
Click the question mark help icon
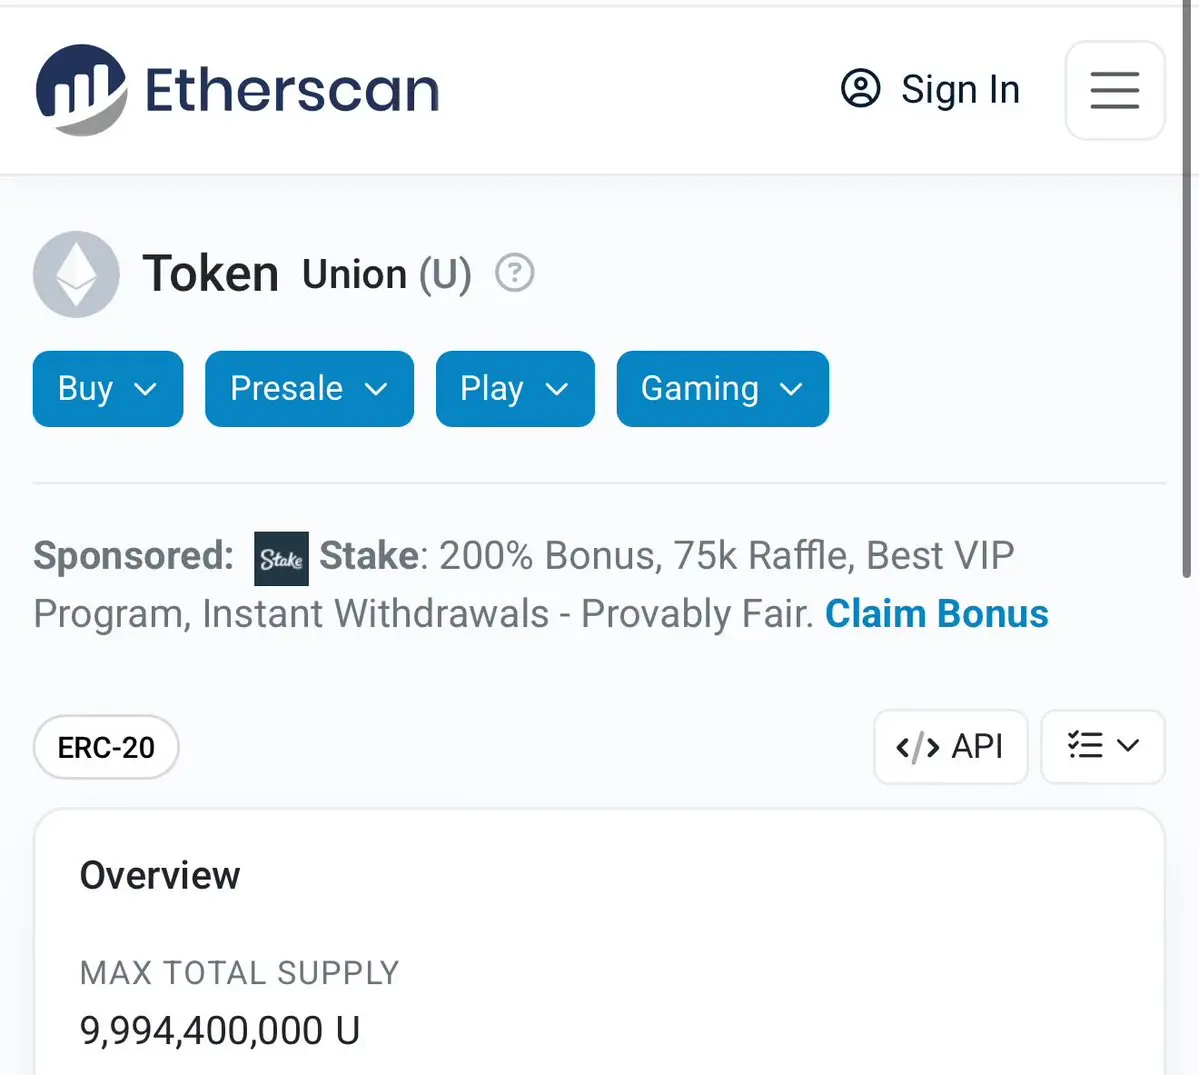[x=515, y=272]
